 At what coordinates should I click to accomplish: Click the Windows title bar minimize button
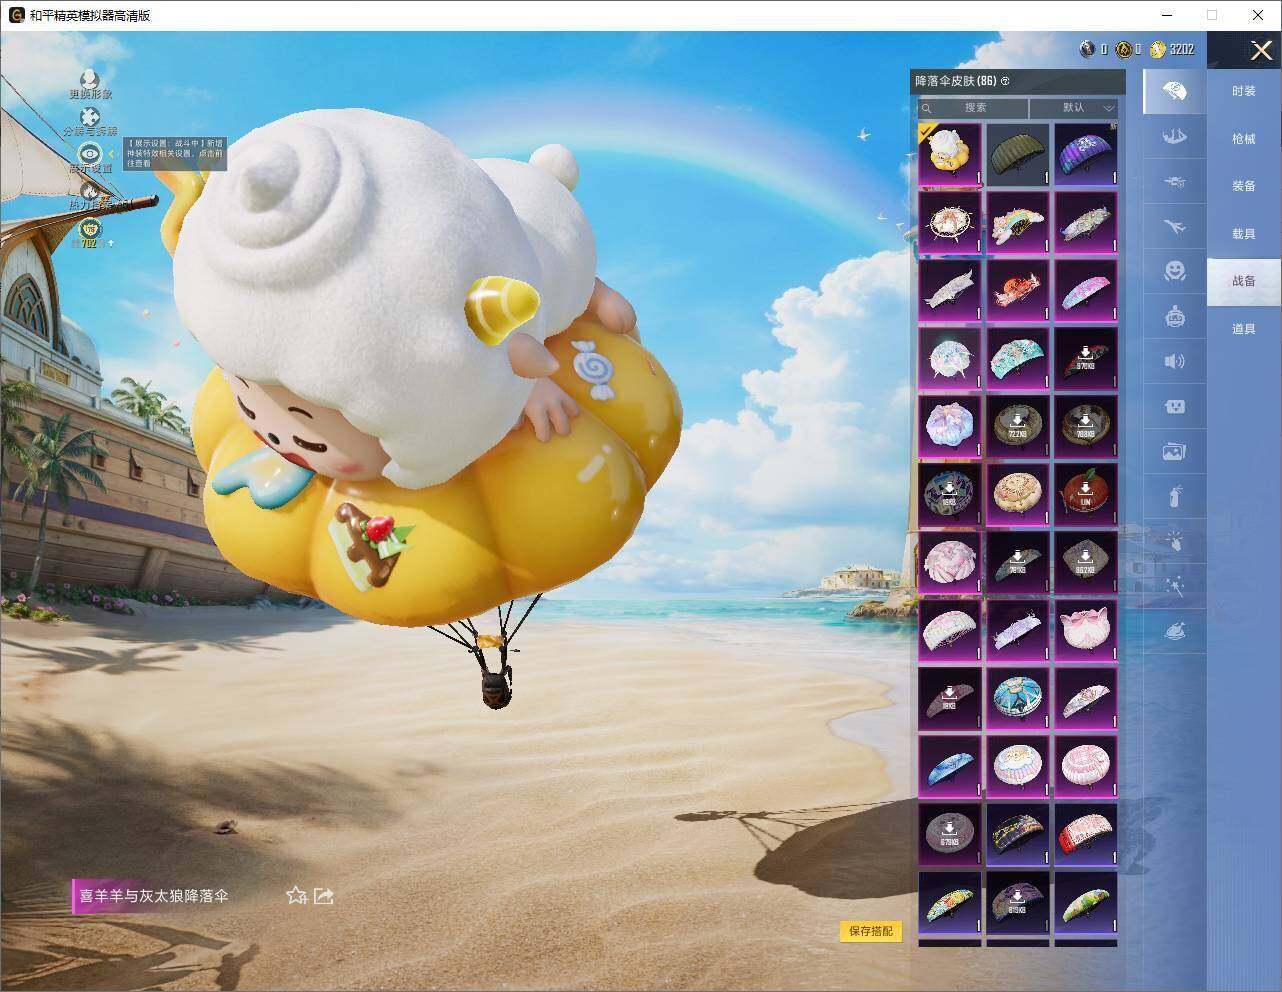tap(1166, 15)
